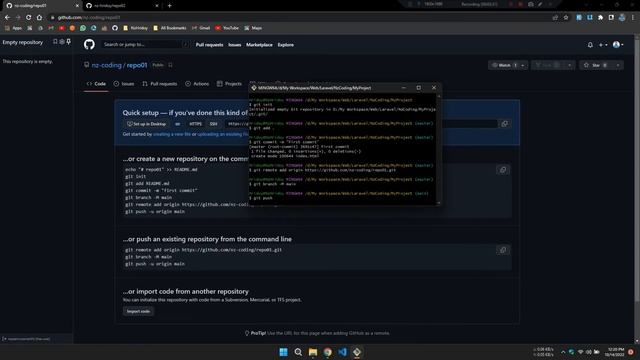Copy the create new repository commands
This screenshot has width=640, height=360.
pos(503,170)
